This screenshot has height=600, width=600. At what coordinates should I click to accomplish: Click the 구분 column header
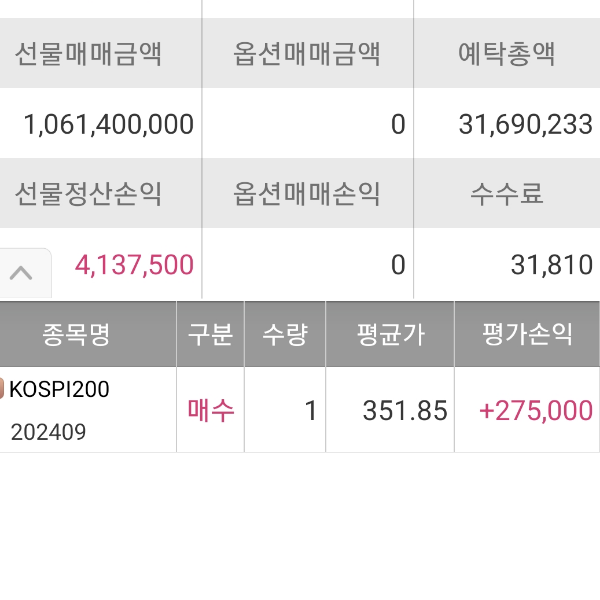210,334
